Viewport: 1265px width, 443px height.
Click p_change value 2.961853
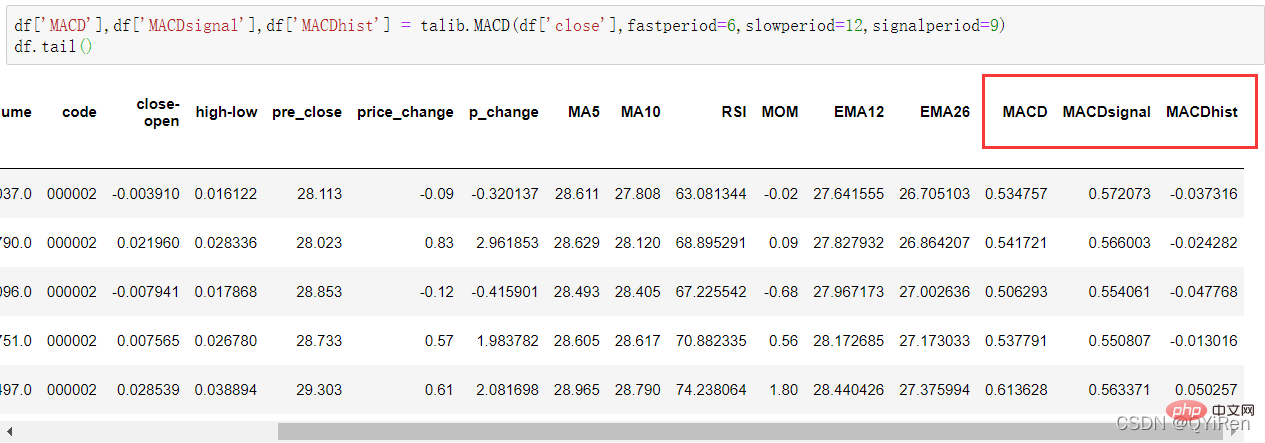507,243
